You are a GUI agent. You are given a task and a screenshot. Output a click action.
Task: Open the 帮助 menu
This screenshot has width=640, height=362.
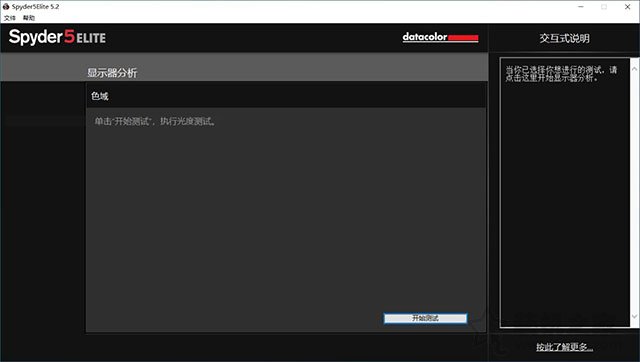[29, 18]
